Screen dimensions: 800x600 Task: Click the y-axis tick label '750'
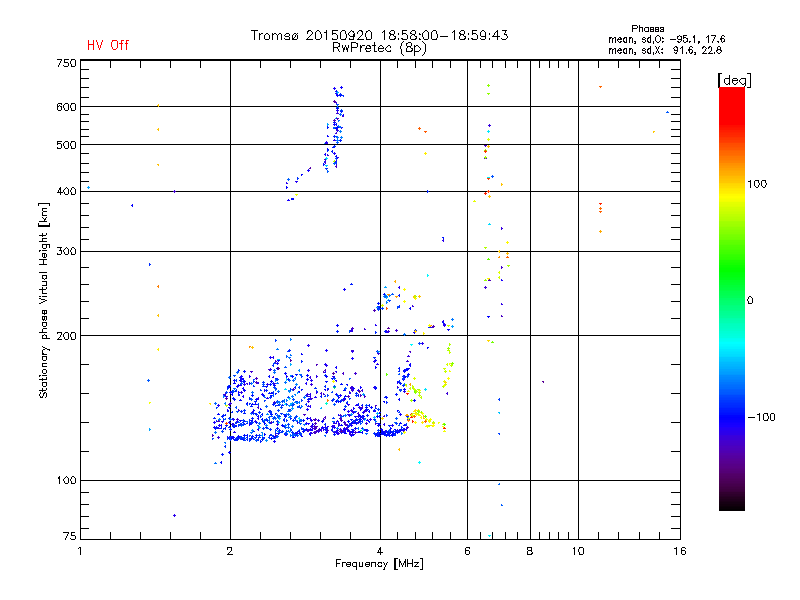point(66,63)
